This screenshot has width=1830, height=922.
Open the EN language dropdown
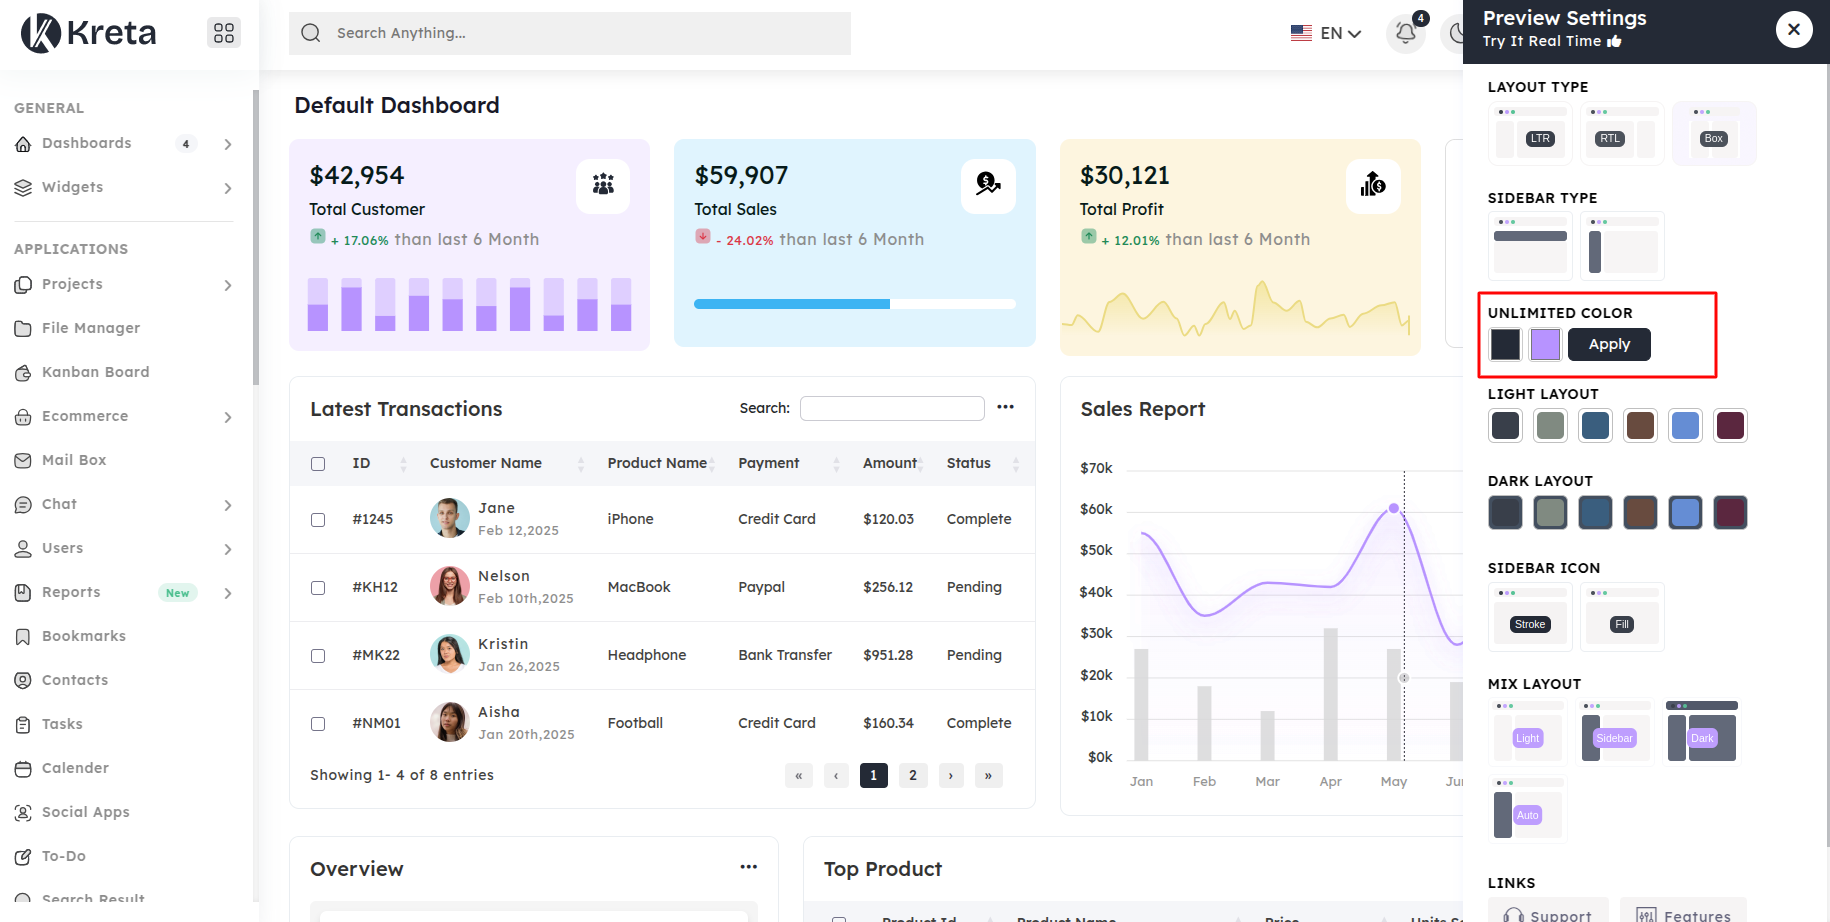point(1326,33)
